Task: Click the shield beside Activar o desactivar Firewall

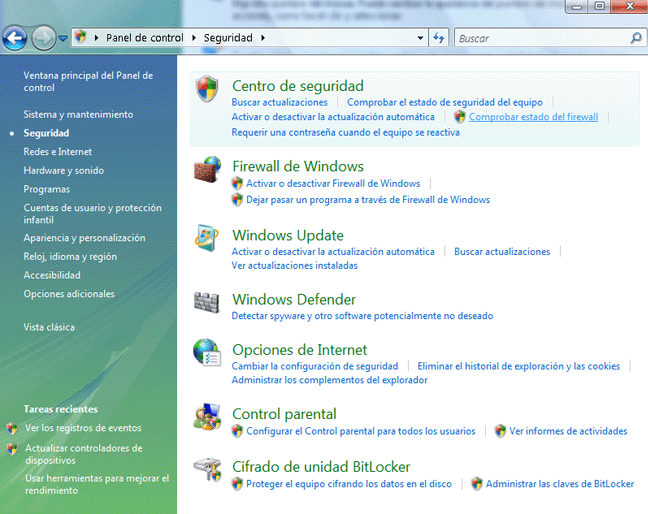Action: 237,183
